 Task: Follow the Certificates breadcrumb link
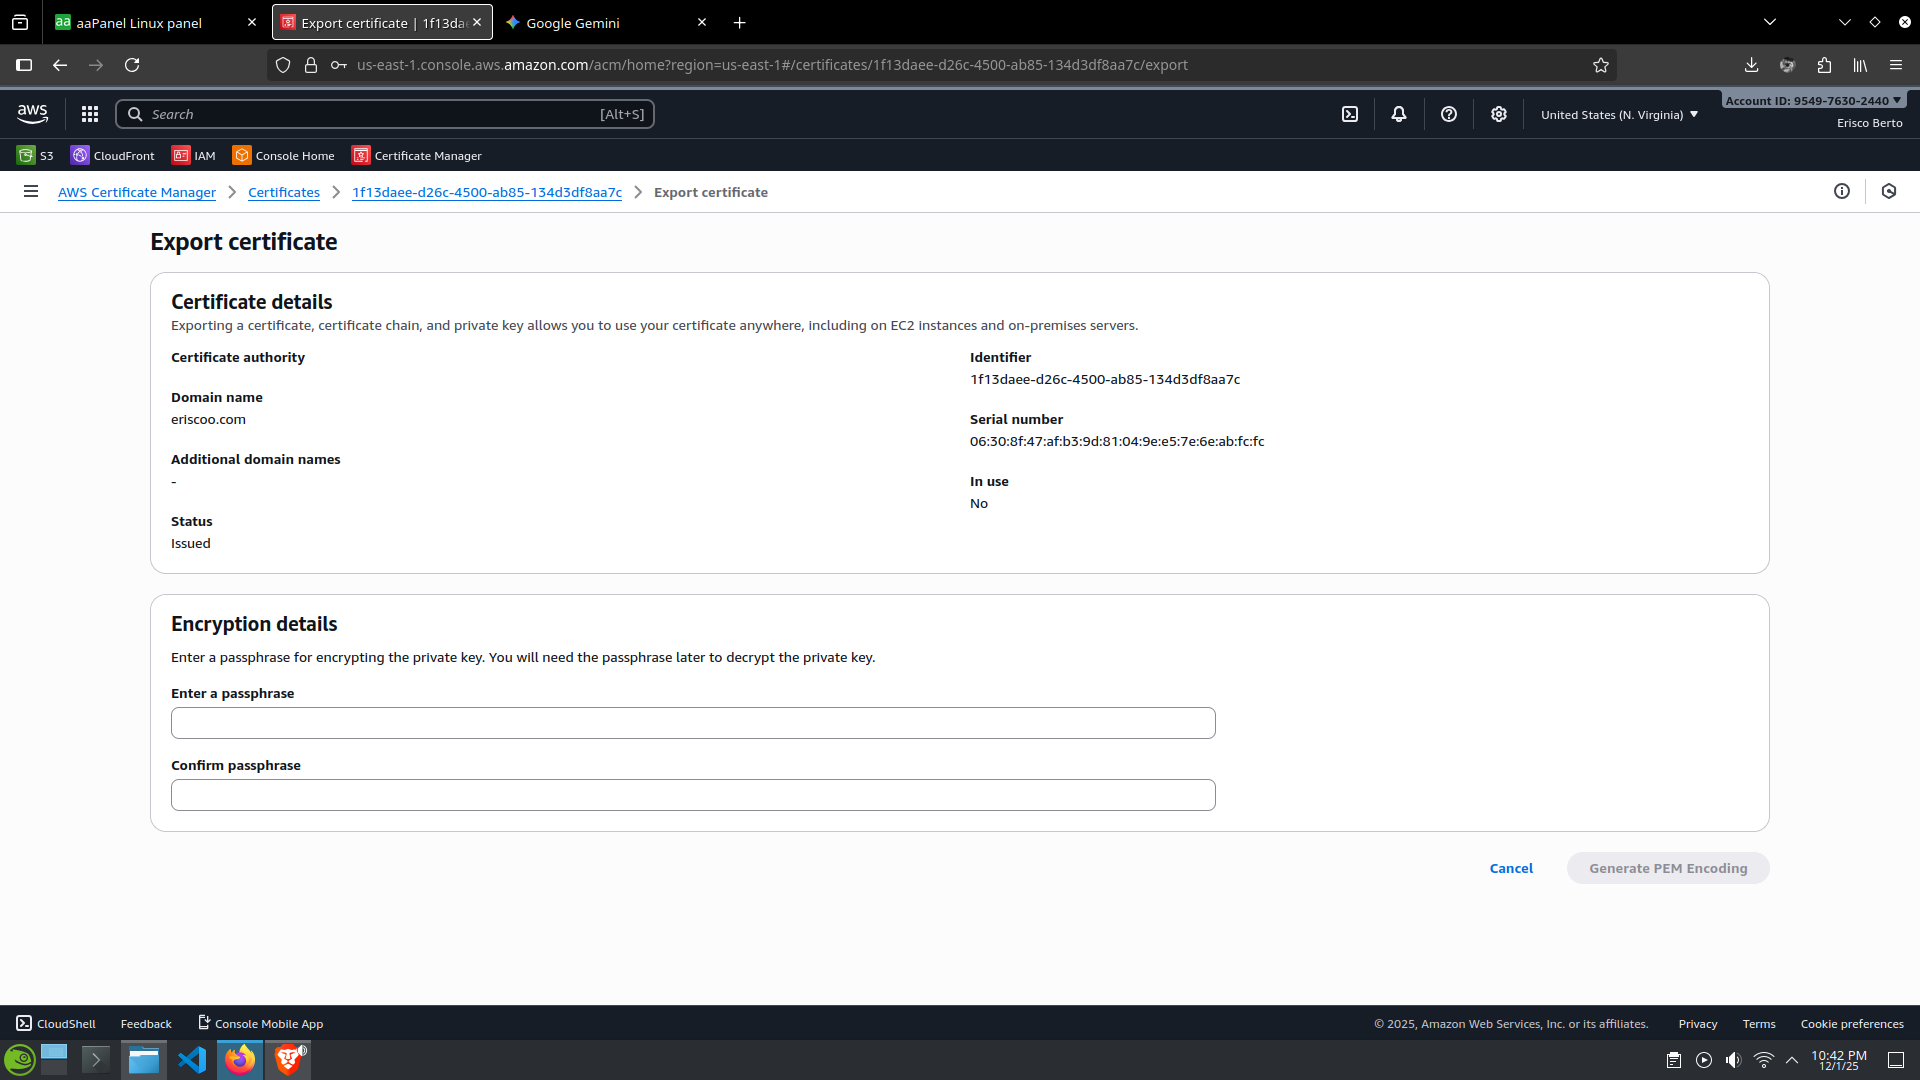click(284, 192)
